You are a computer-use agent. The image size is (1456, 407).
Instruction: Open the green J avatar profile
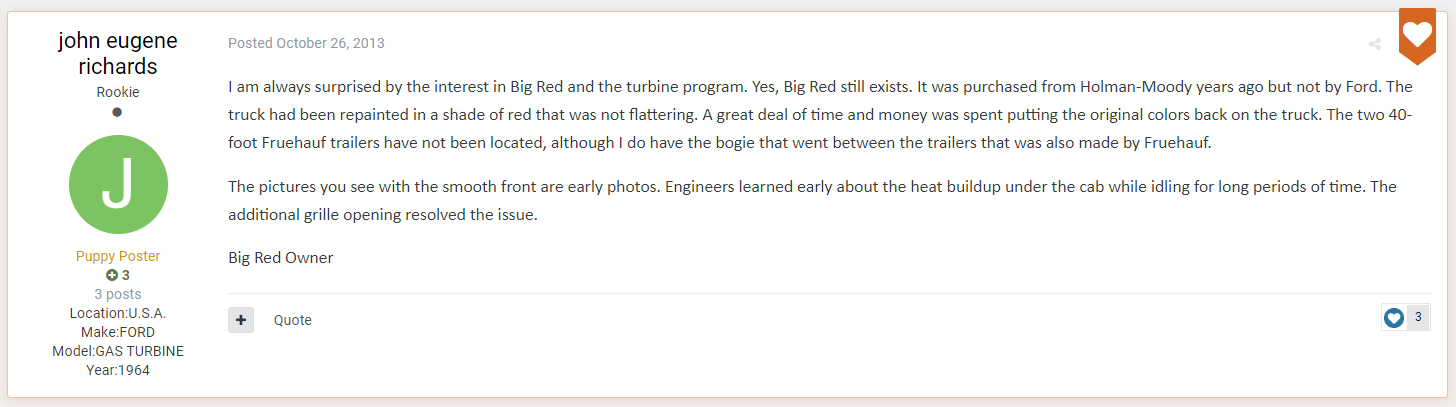coord(118,185)
